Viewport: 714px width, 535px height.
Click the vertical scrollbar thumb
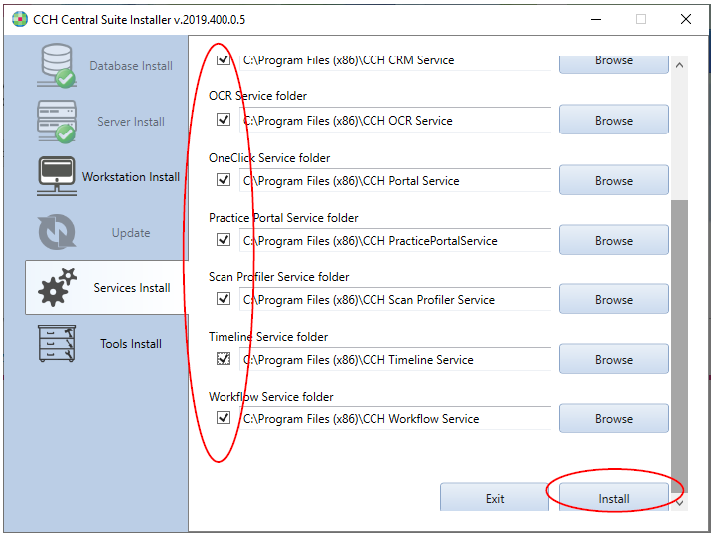click(x=679, y=346)
